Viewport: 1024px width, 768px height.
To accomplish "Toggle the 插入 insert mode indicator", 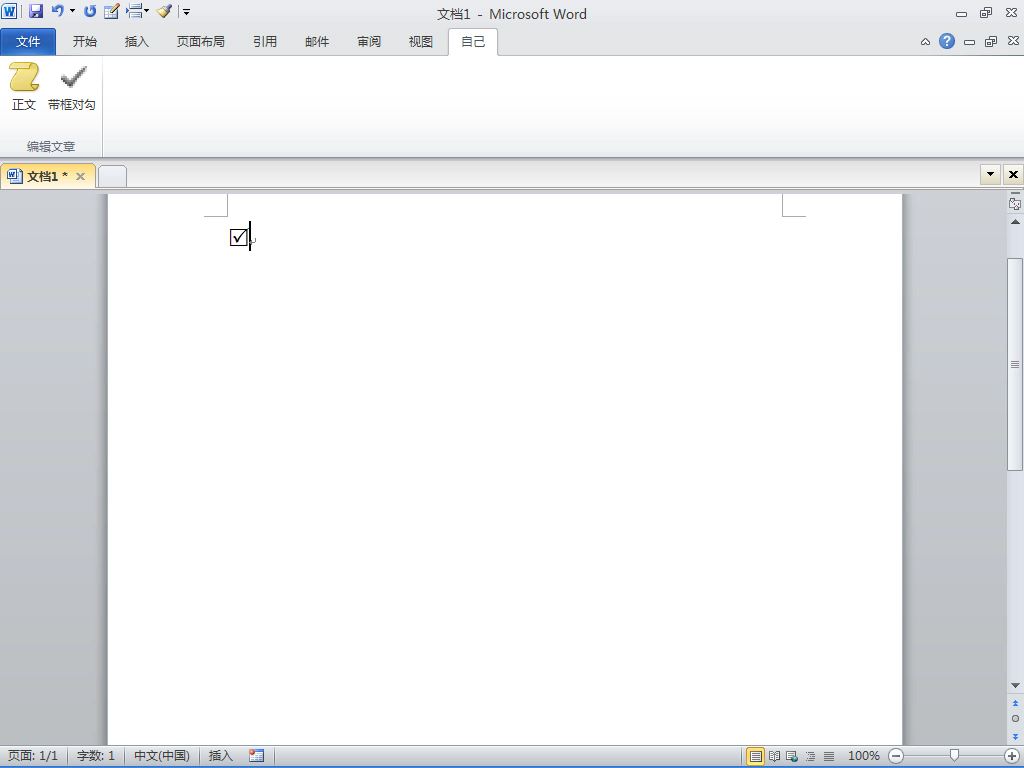I will point(221,756).
